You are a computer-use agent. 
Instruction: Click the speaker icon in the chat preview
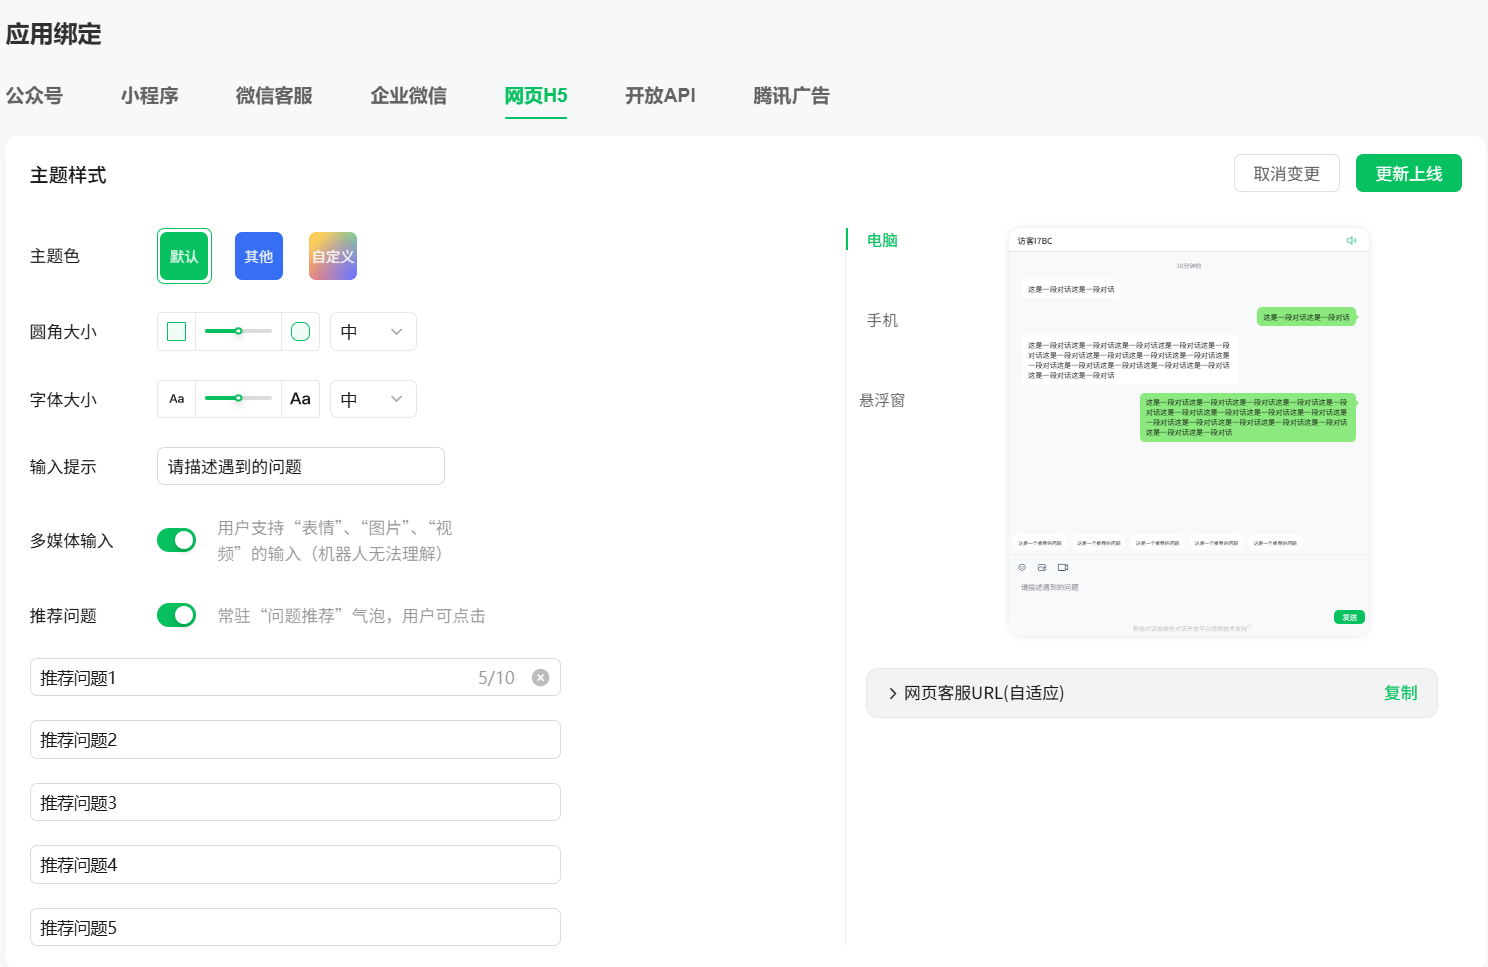[1351, 241]
